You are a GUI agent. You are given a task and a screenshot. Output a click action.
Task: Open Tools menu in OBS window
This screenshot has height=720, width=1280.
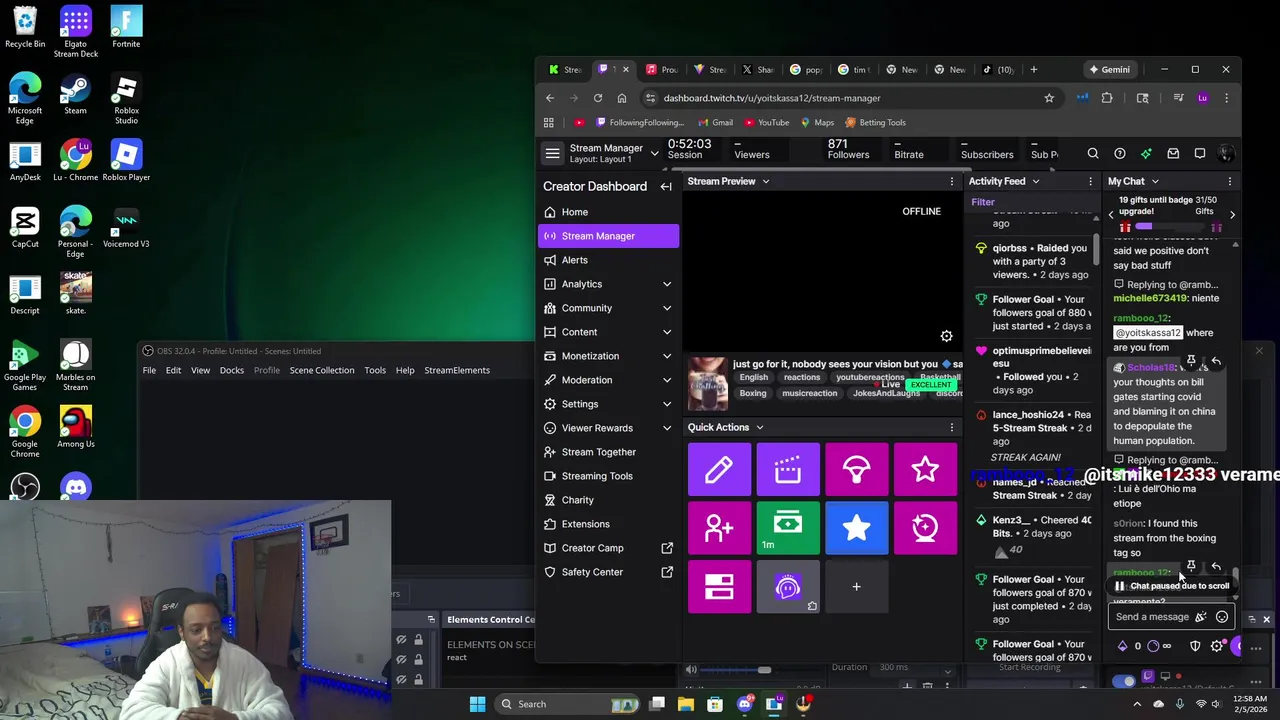coord(375,370)
